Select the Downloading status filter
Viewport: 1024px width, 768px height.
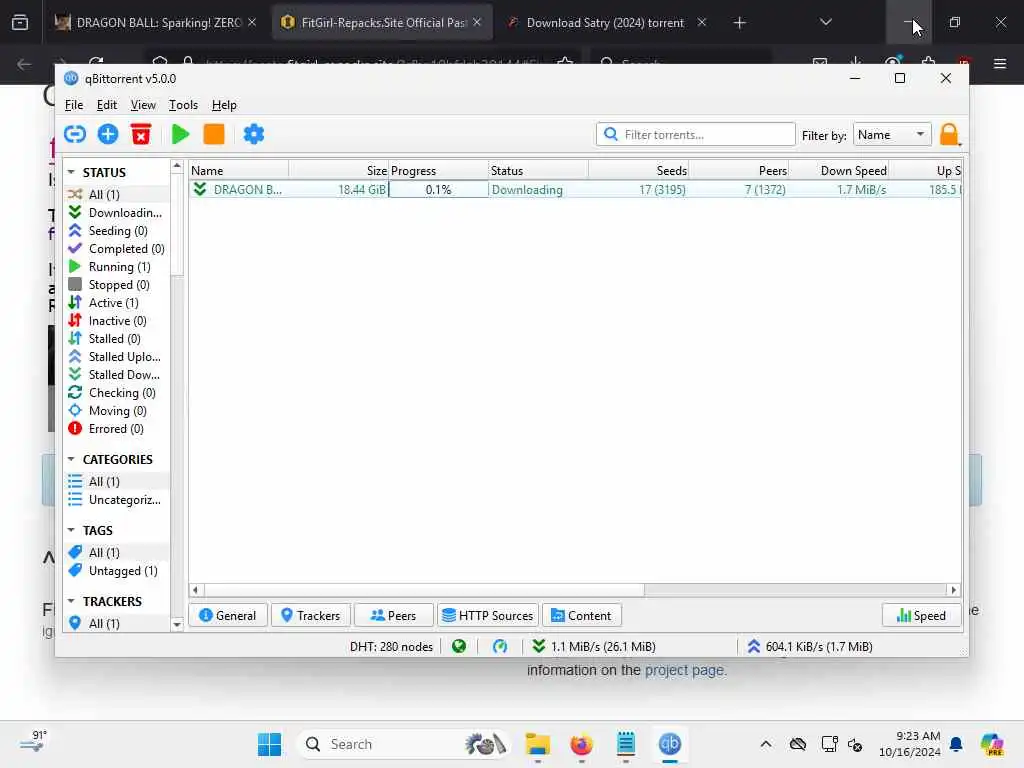point(117,213)
